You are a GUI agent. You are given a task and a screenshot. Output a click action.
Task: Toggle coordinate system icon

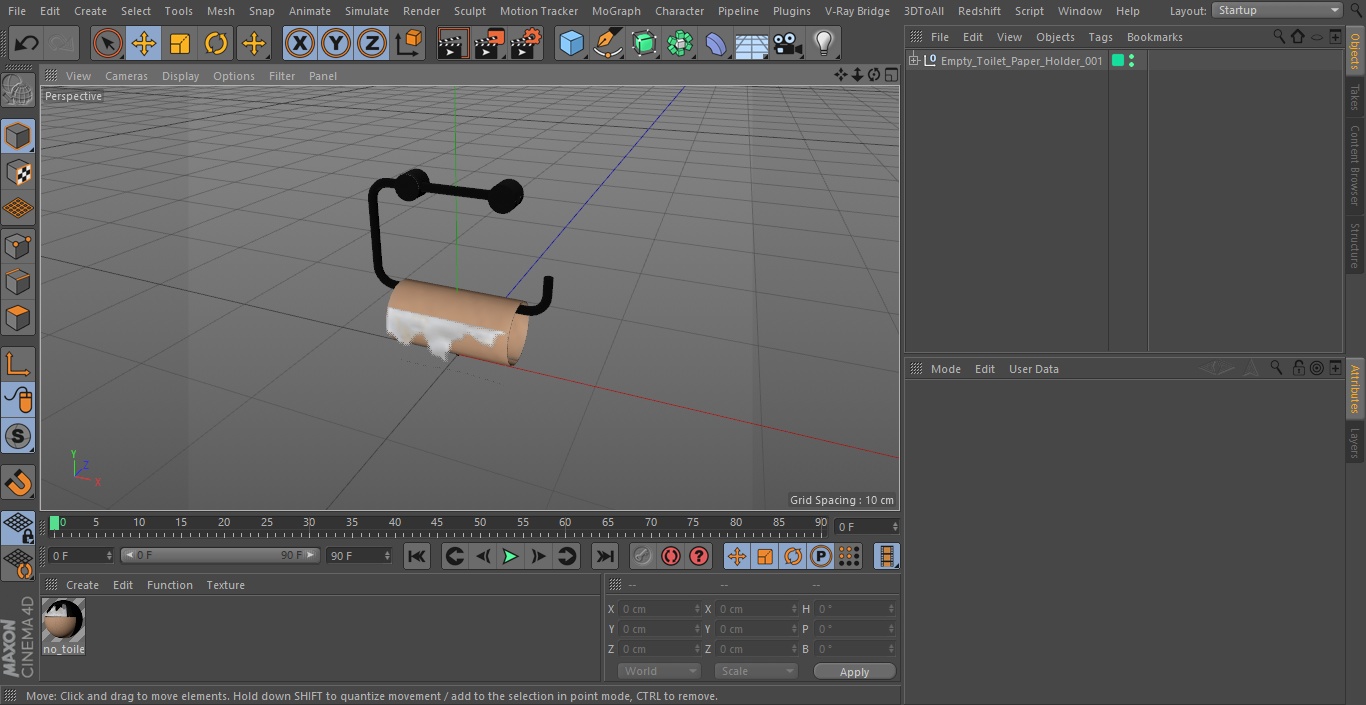point(409,43)
